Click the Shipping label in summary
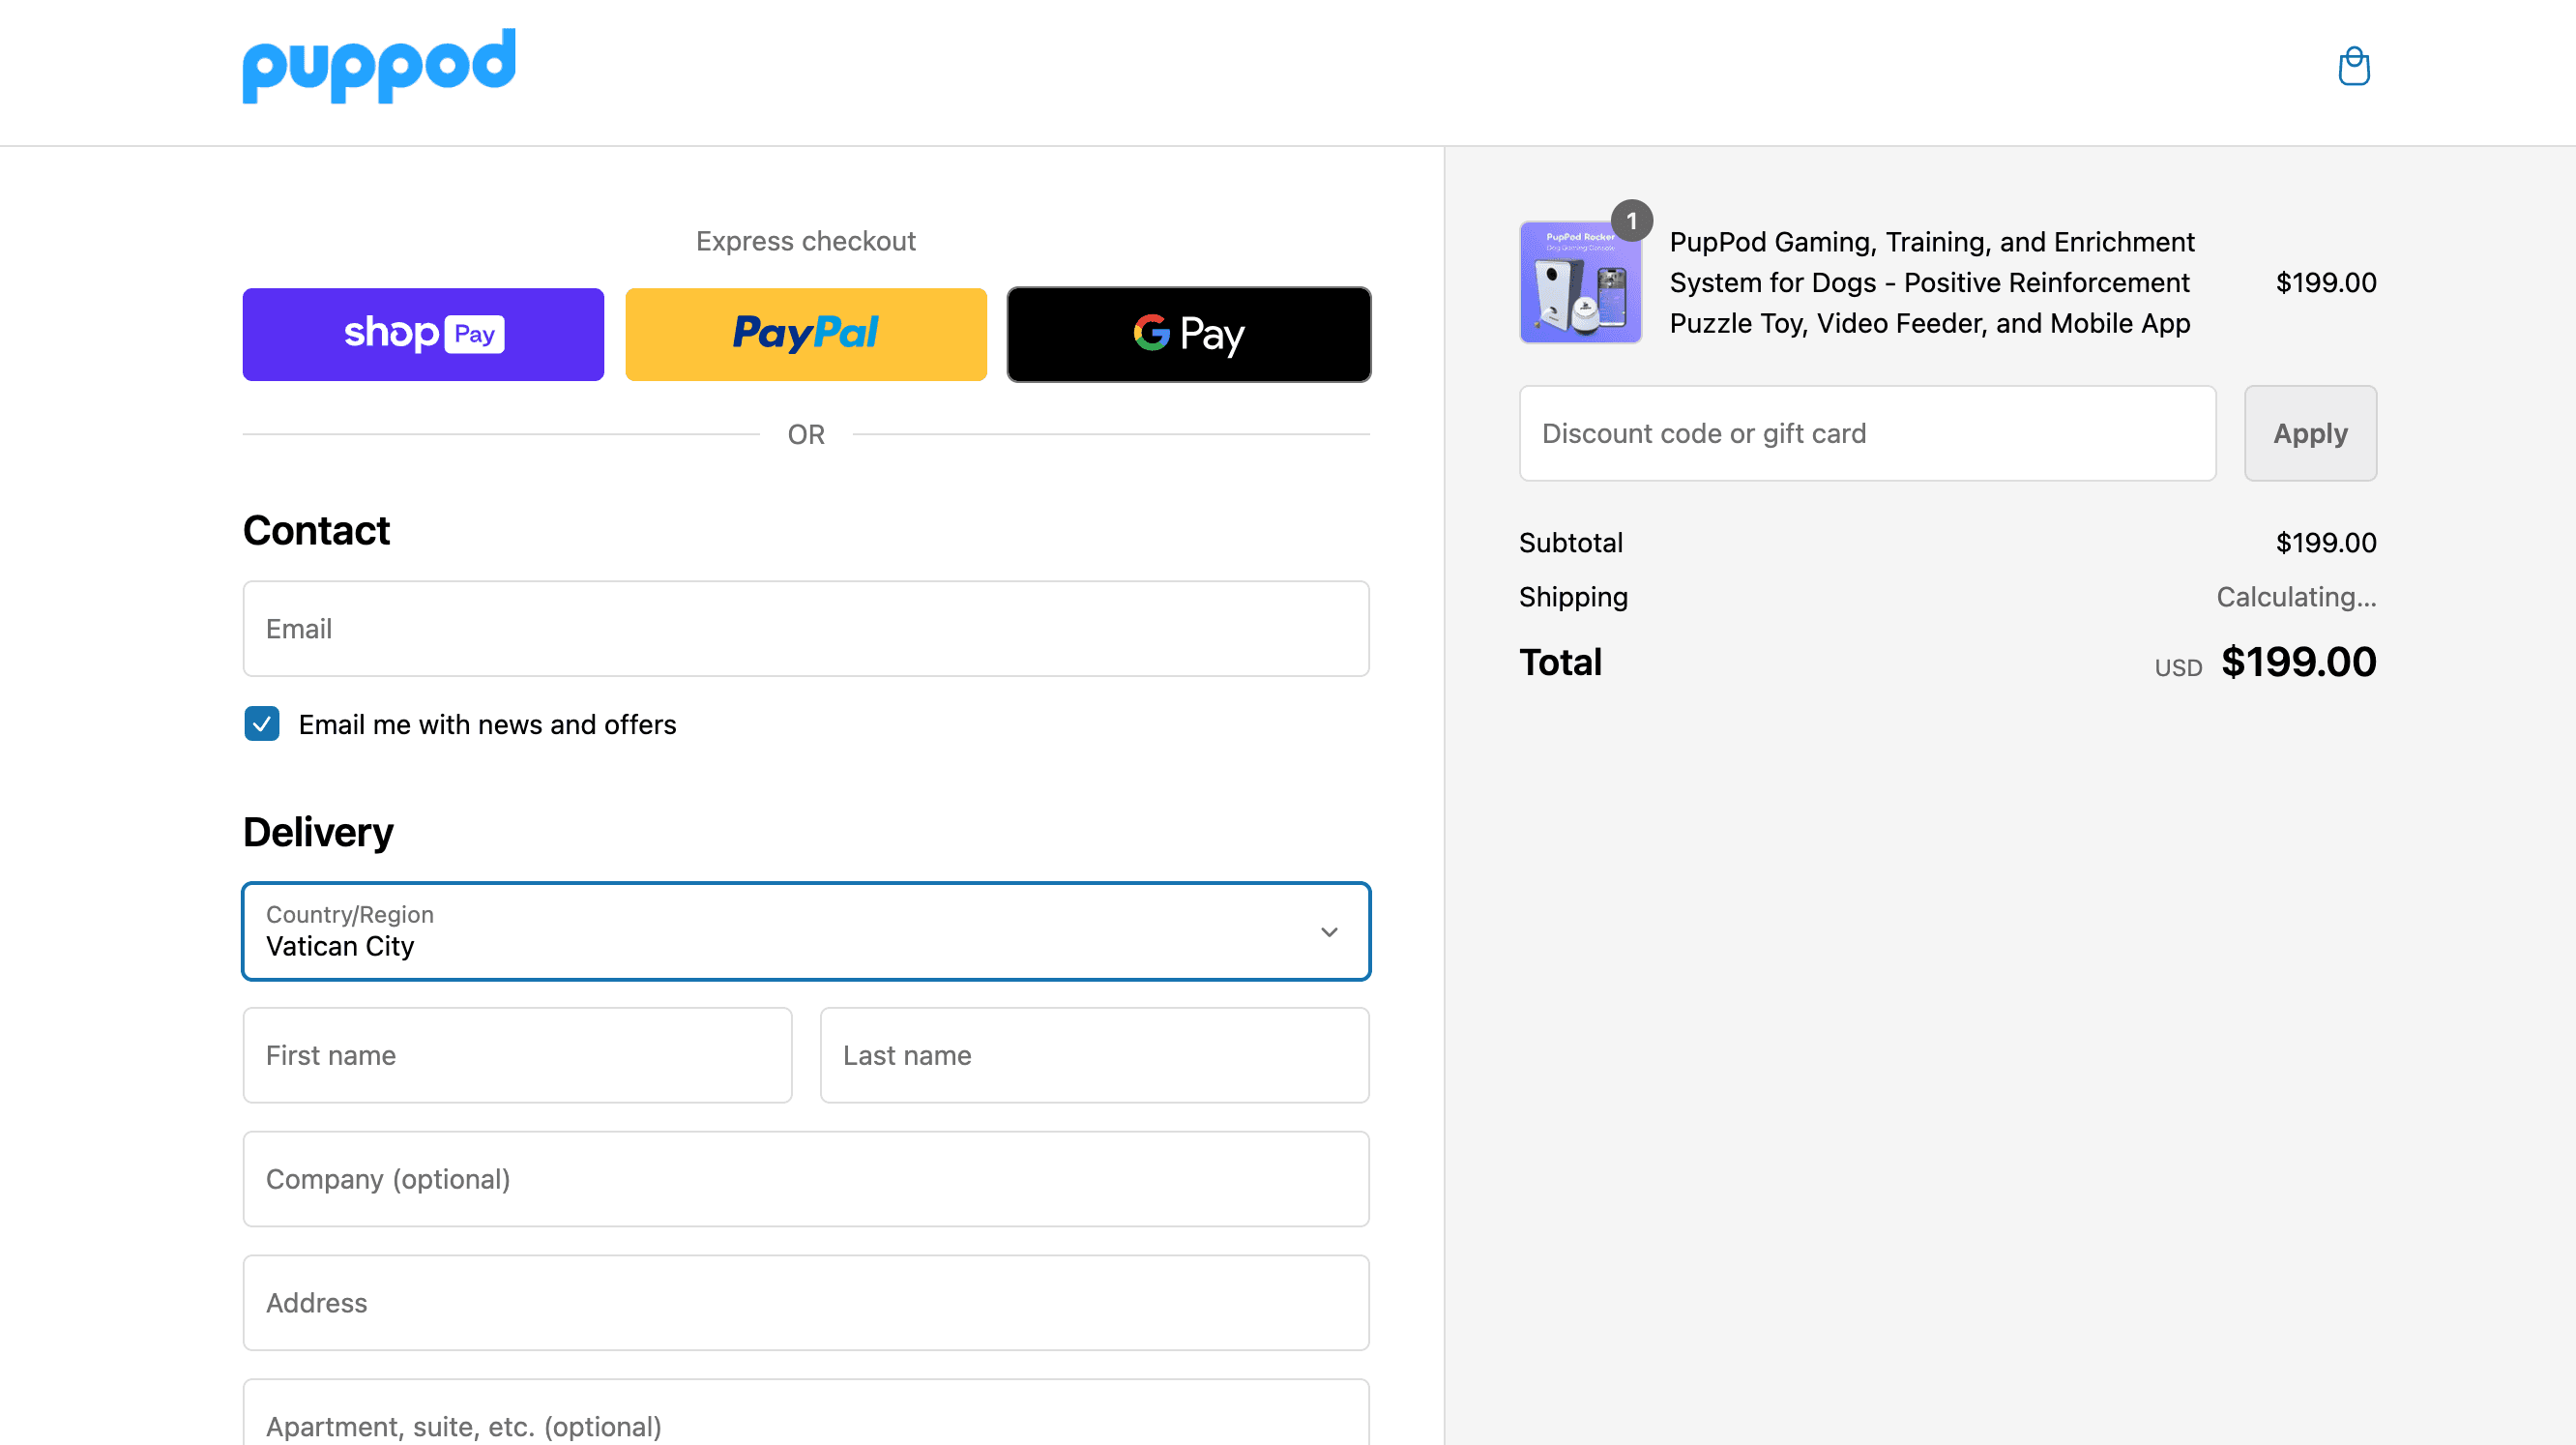The width and height of the screenshot is (2576, 1445). click(x=1573, y=597)
